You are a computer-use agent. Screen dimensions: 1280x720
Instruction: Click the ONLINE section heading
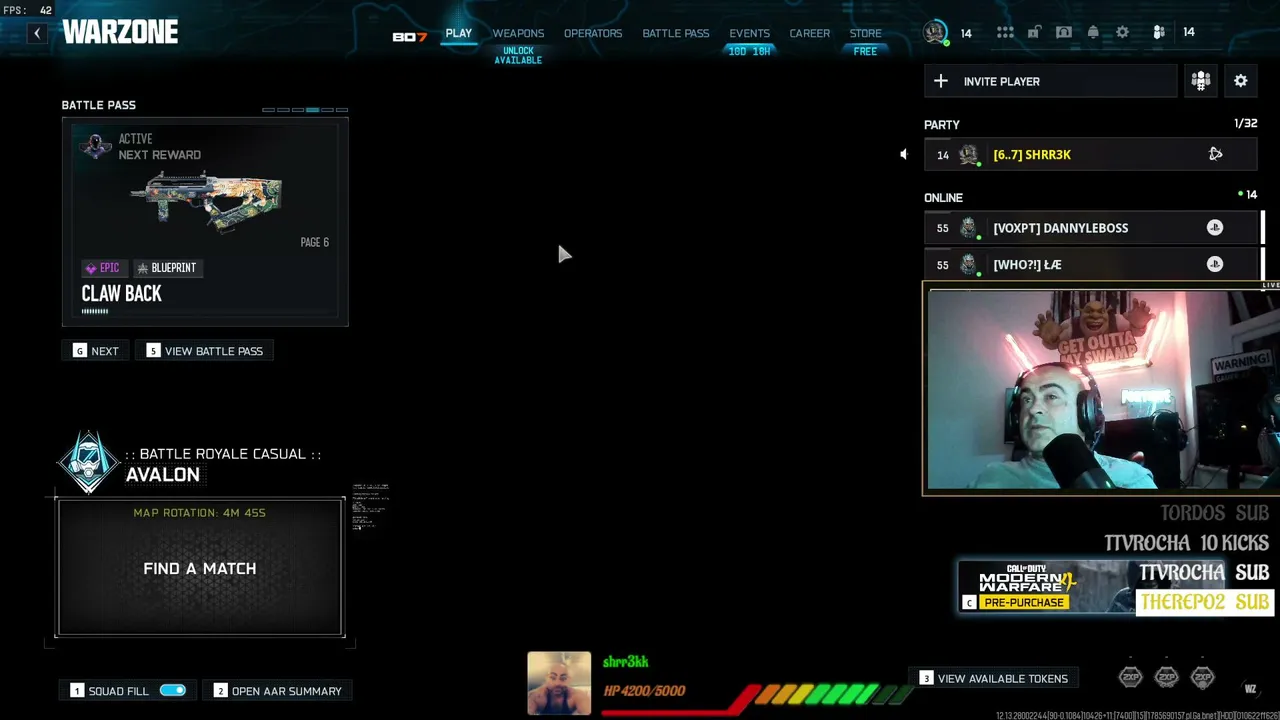(943, 198)
